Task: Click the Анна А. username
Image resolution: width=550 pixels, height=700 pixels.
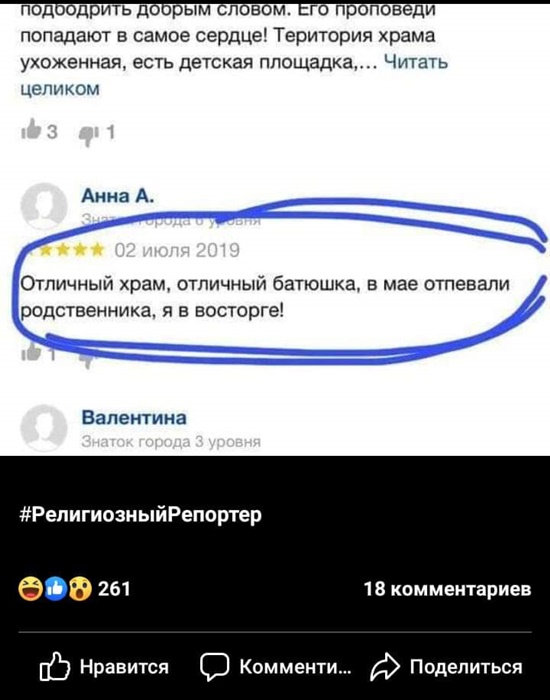Action: [x=117, y=196]
